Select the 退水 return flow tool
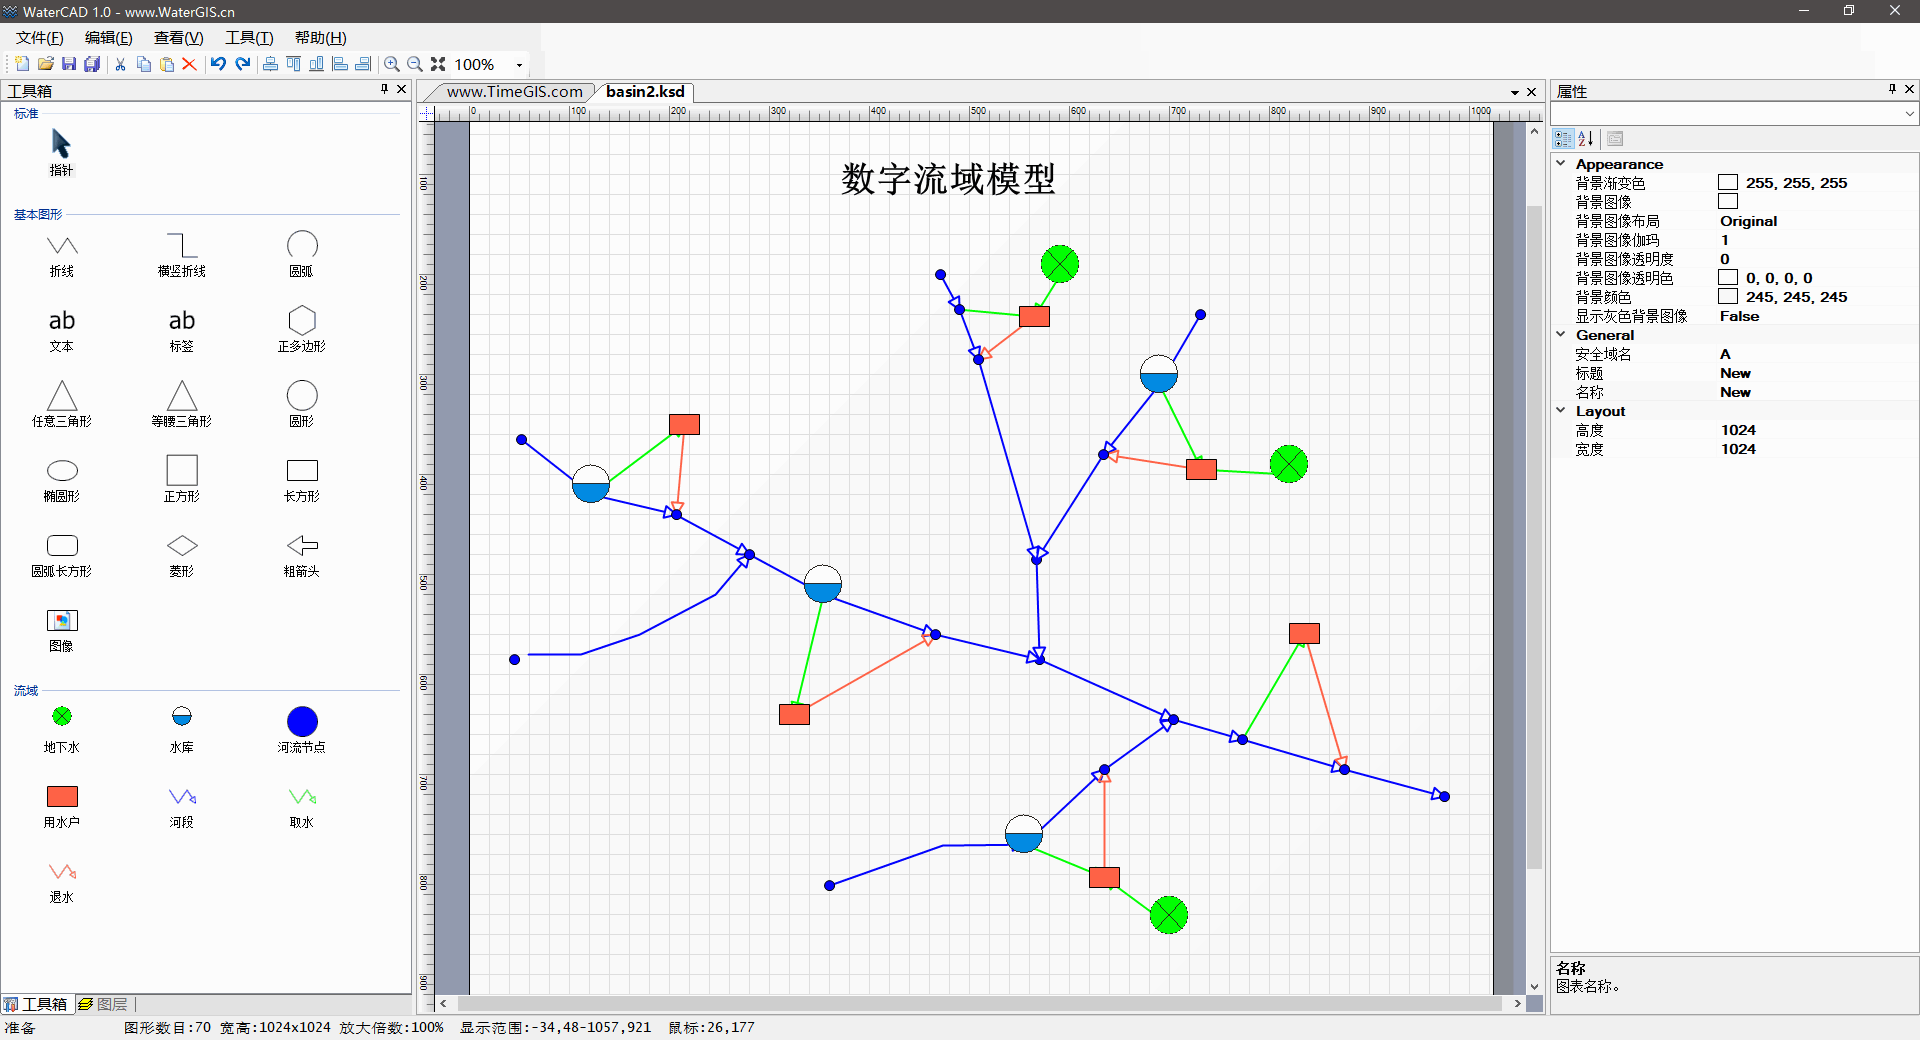 (x=62, y=872)
